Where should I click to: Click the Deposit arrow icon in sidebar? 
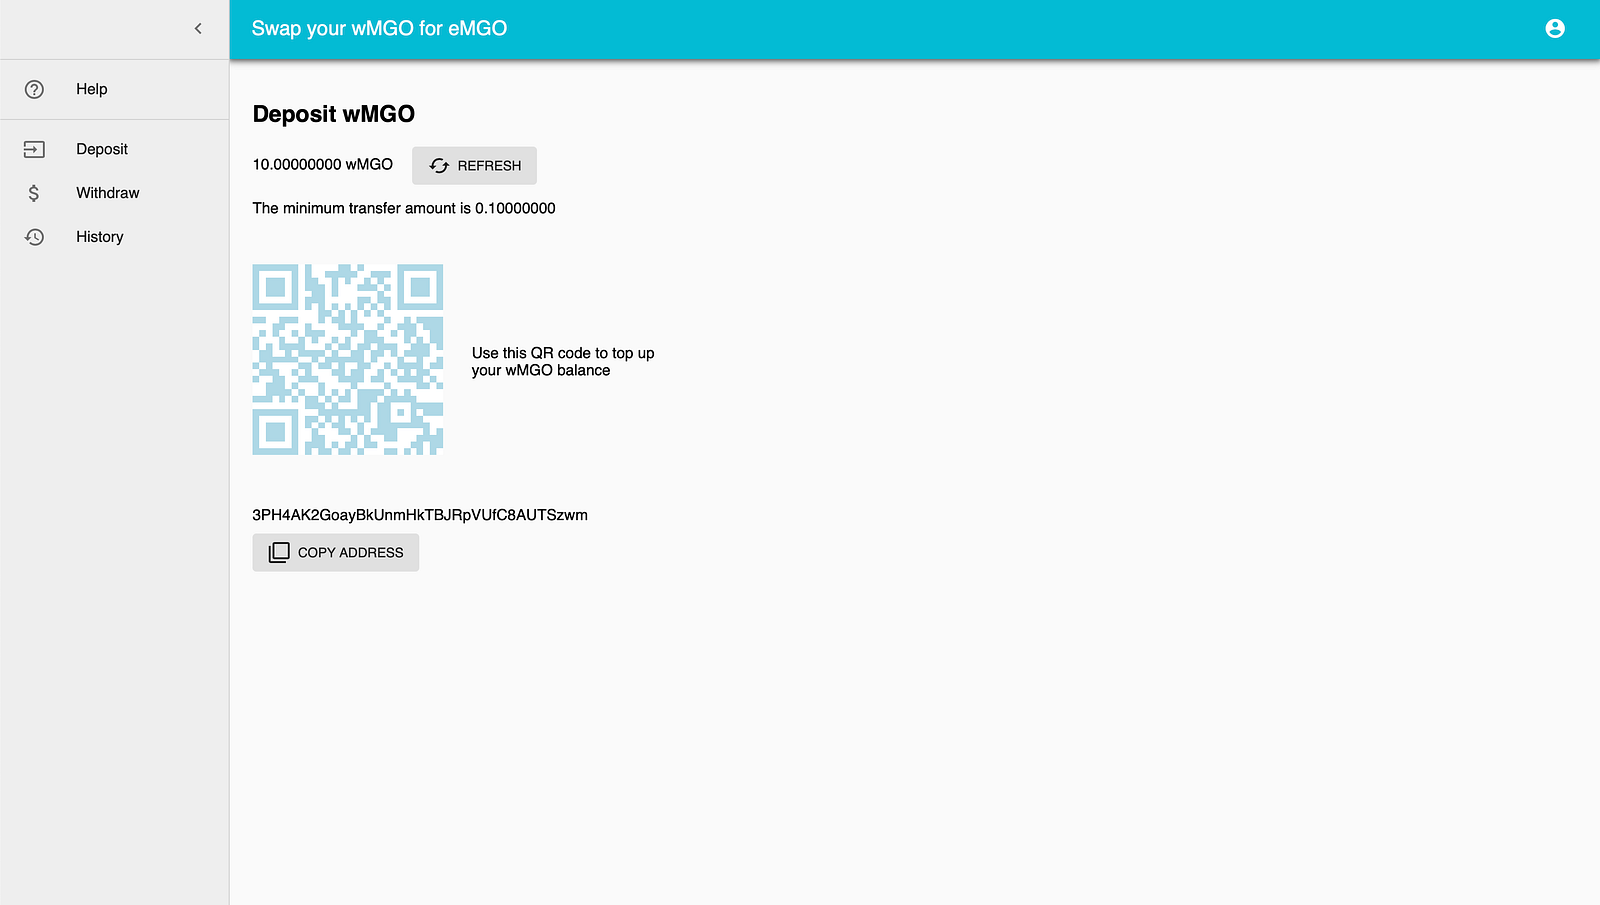click(x=34, y=149)
